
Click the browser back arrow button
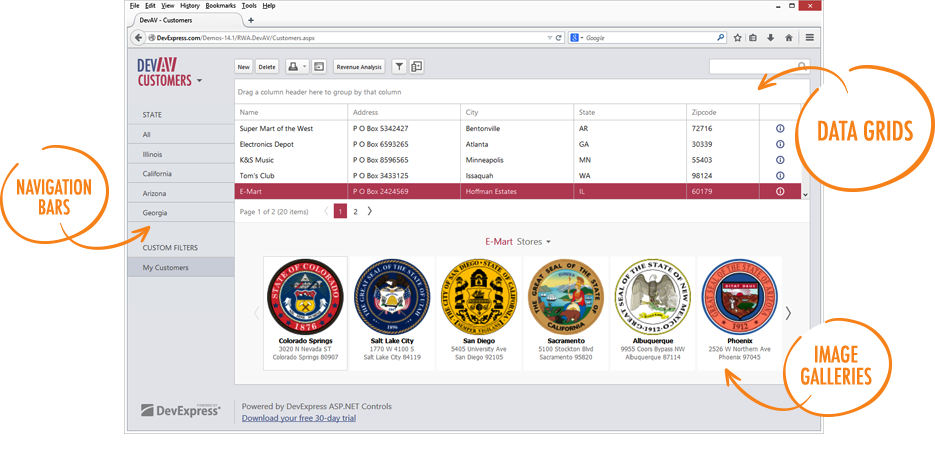tap(138, 38)
